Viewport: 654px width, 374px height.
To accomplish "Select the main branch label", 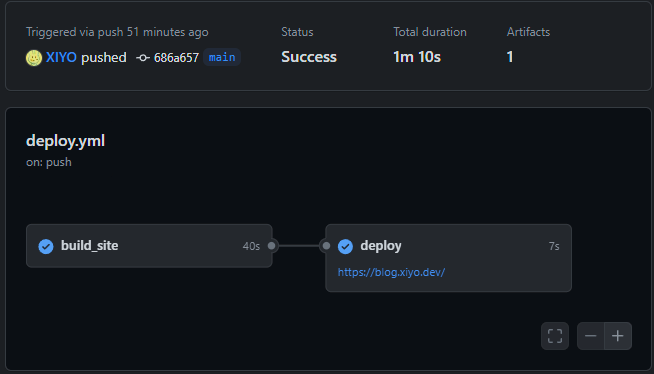I will coord(222,57).
